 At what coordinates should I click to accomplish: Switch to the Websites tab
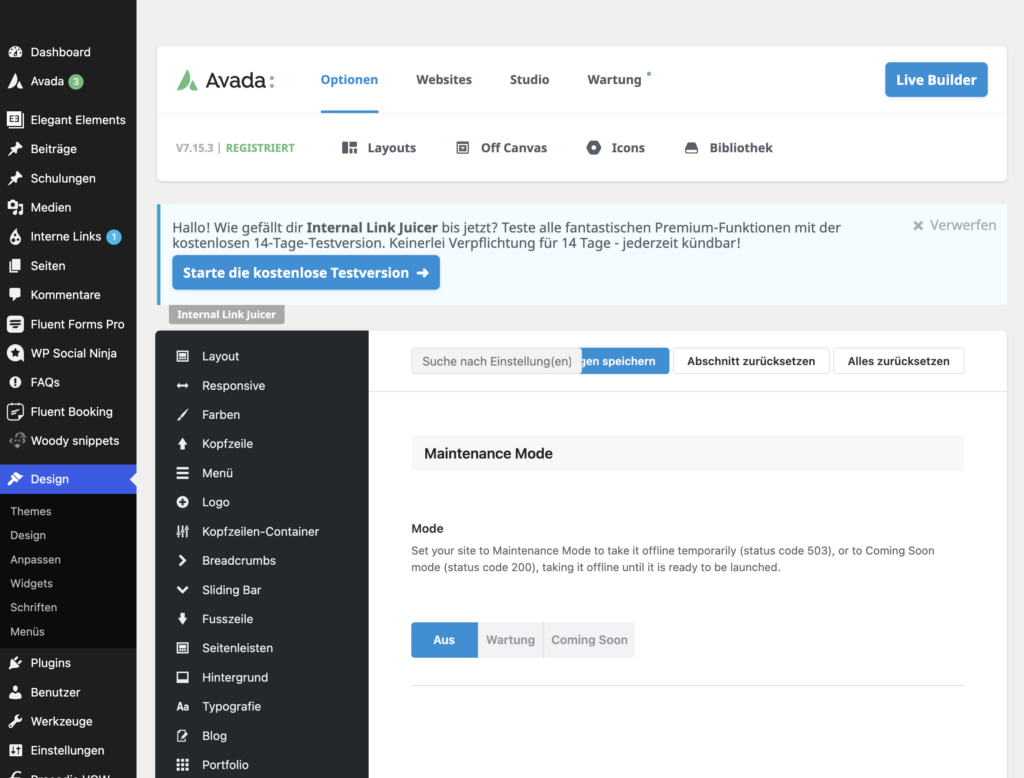pos(444,80)
